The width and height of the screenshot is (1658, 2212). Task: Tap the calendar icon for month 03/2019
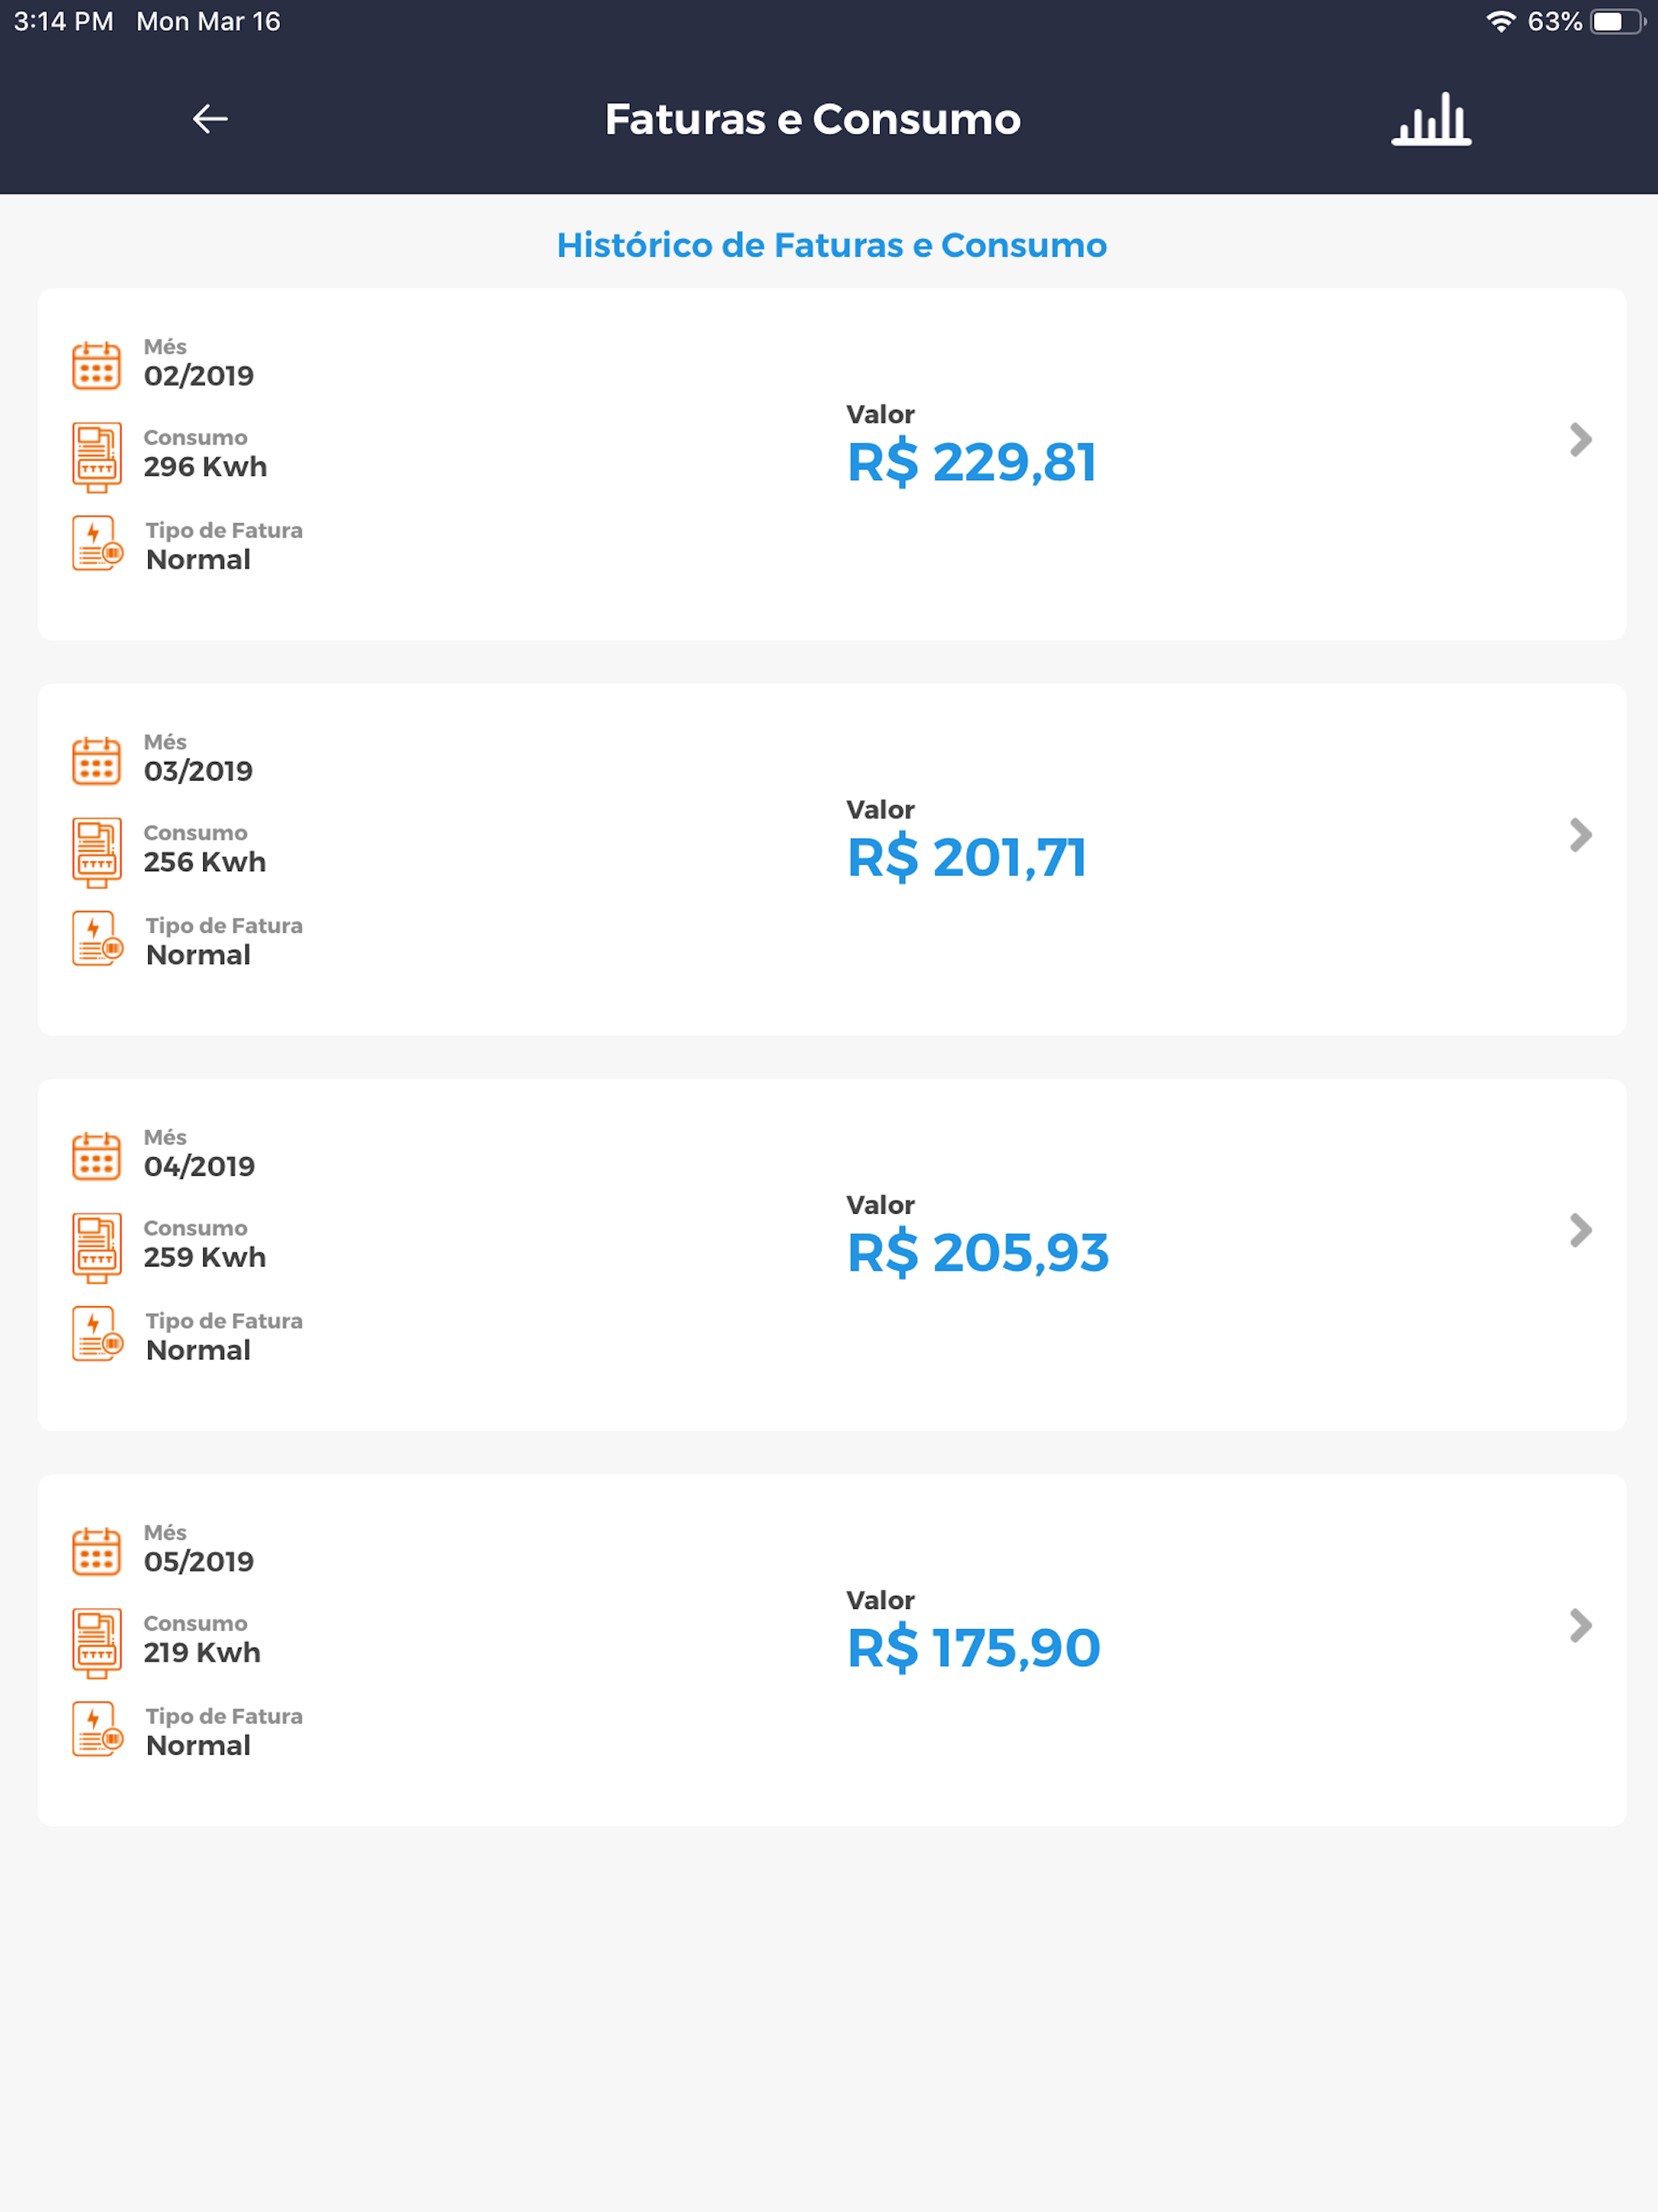[97, 760]
